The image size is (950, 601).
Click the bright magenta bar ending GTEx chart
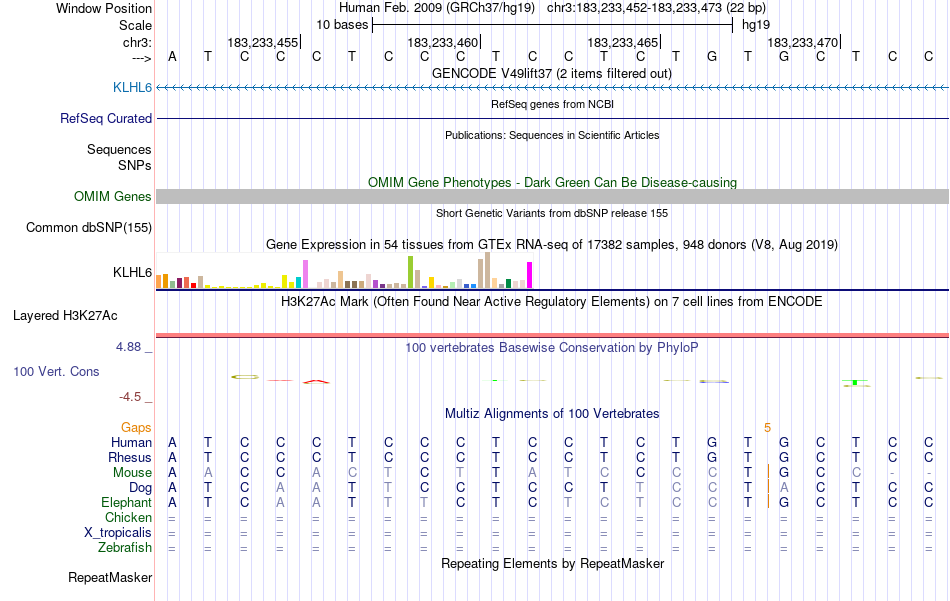coord(530,275)
